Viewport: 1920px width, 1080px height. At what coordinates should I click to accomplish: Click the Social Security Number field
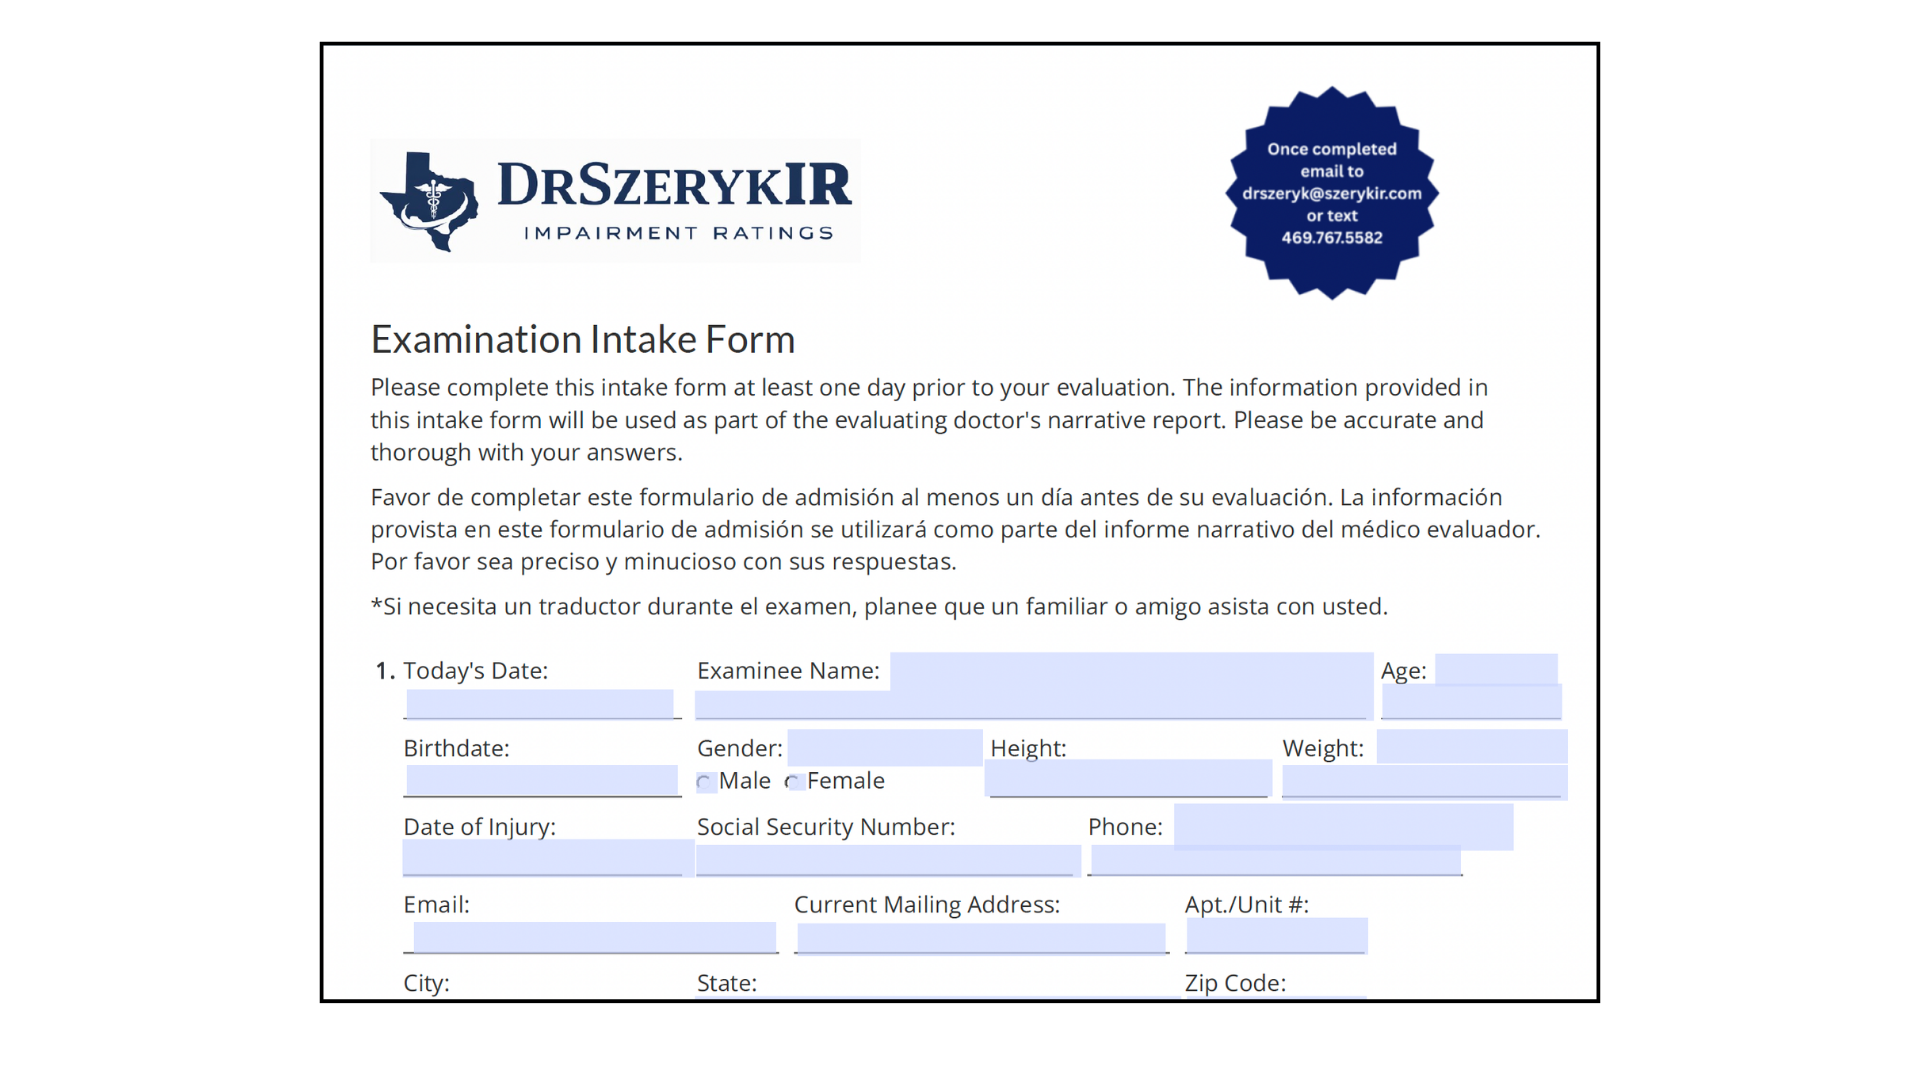click(887, 860)
